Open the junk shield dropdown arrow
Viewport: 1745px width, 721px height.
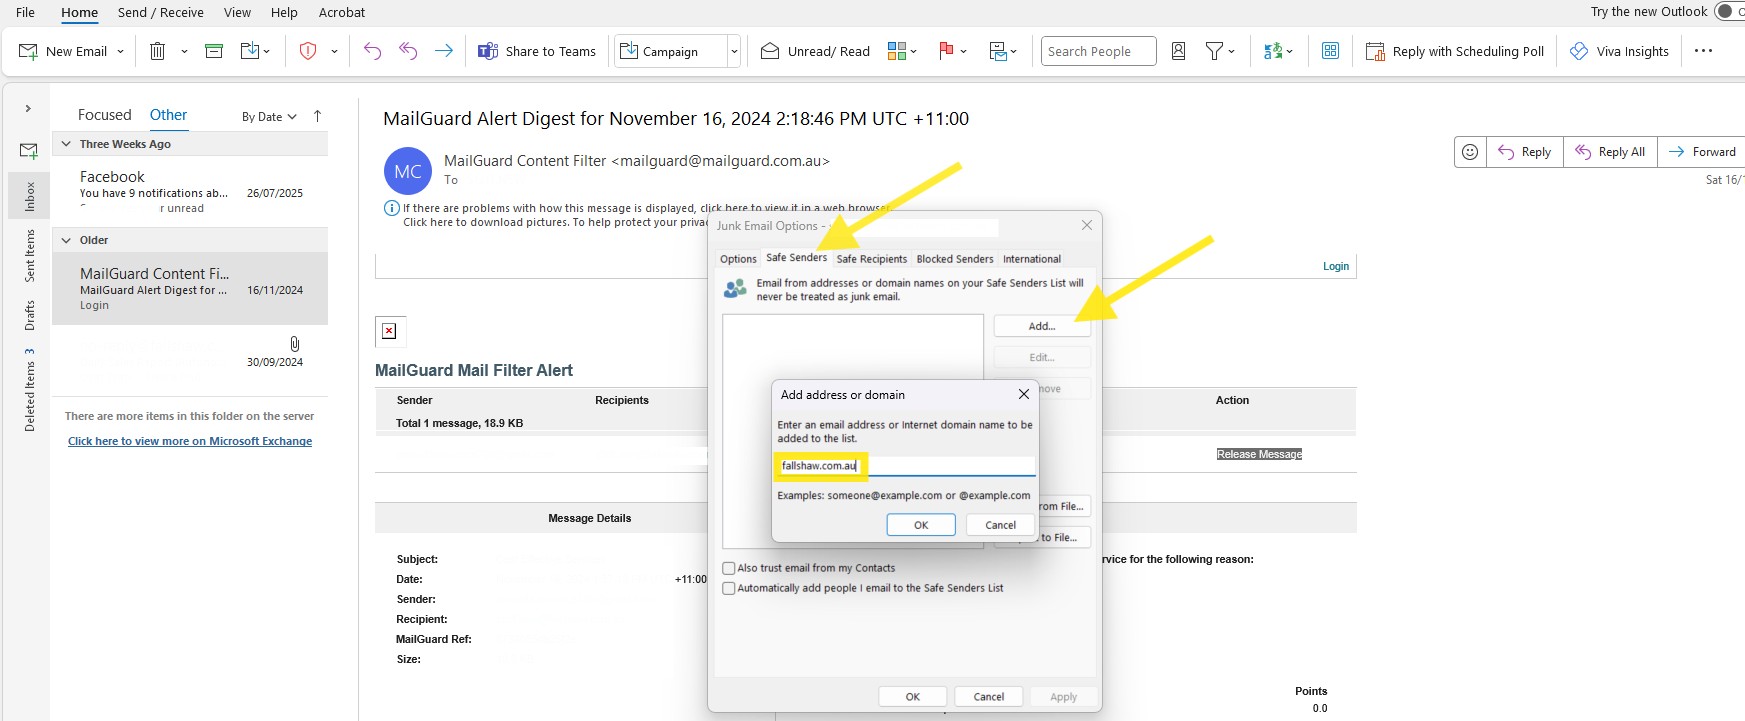334,51
